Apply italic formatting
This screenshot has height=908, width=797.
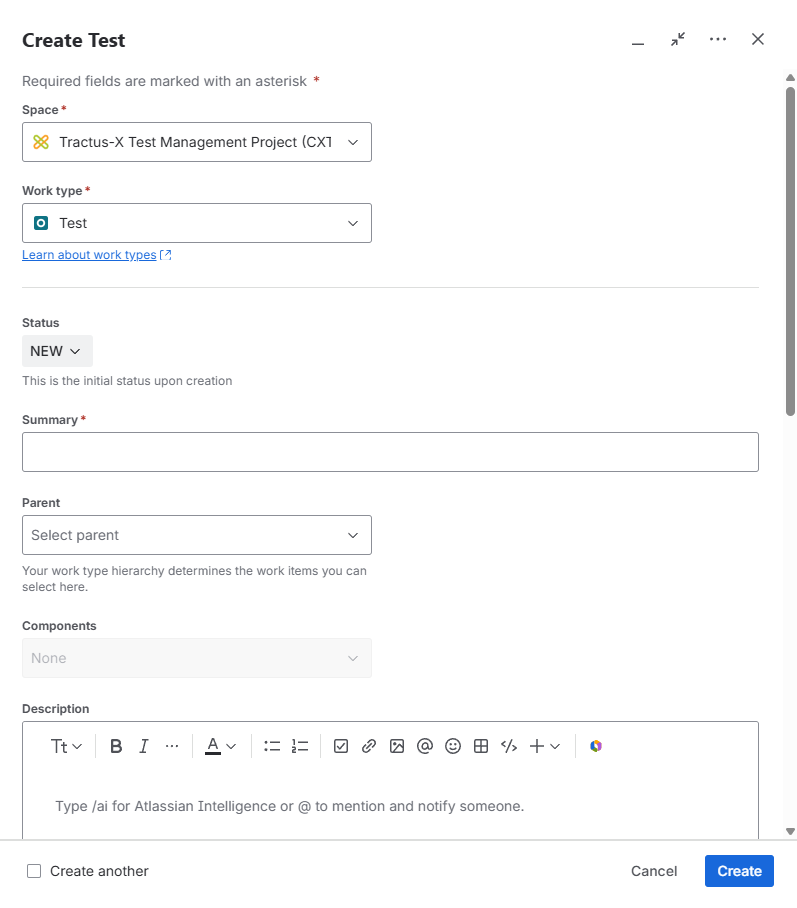143,746
